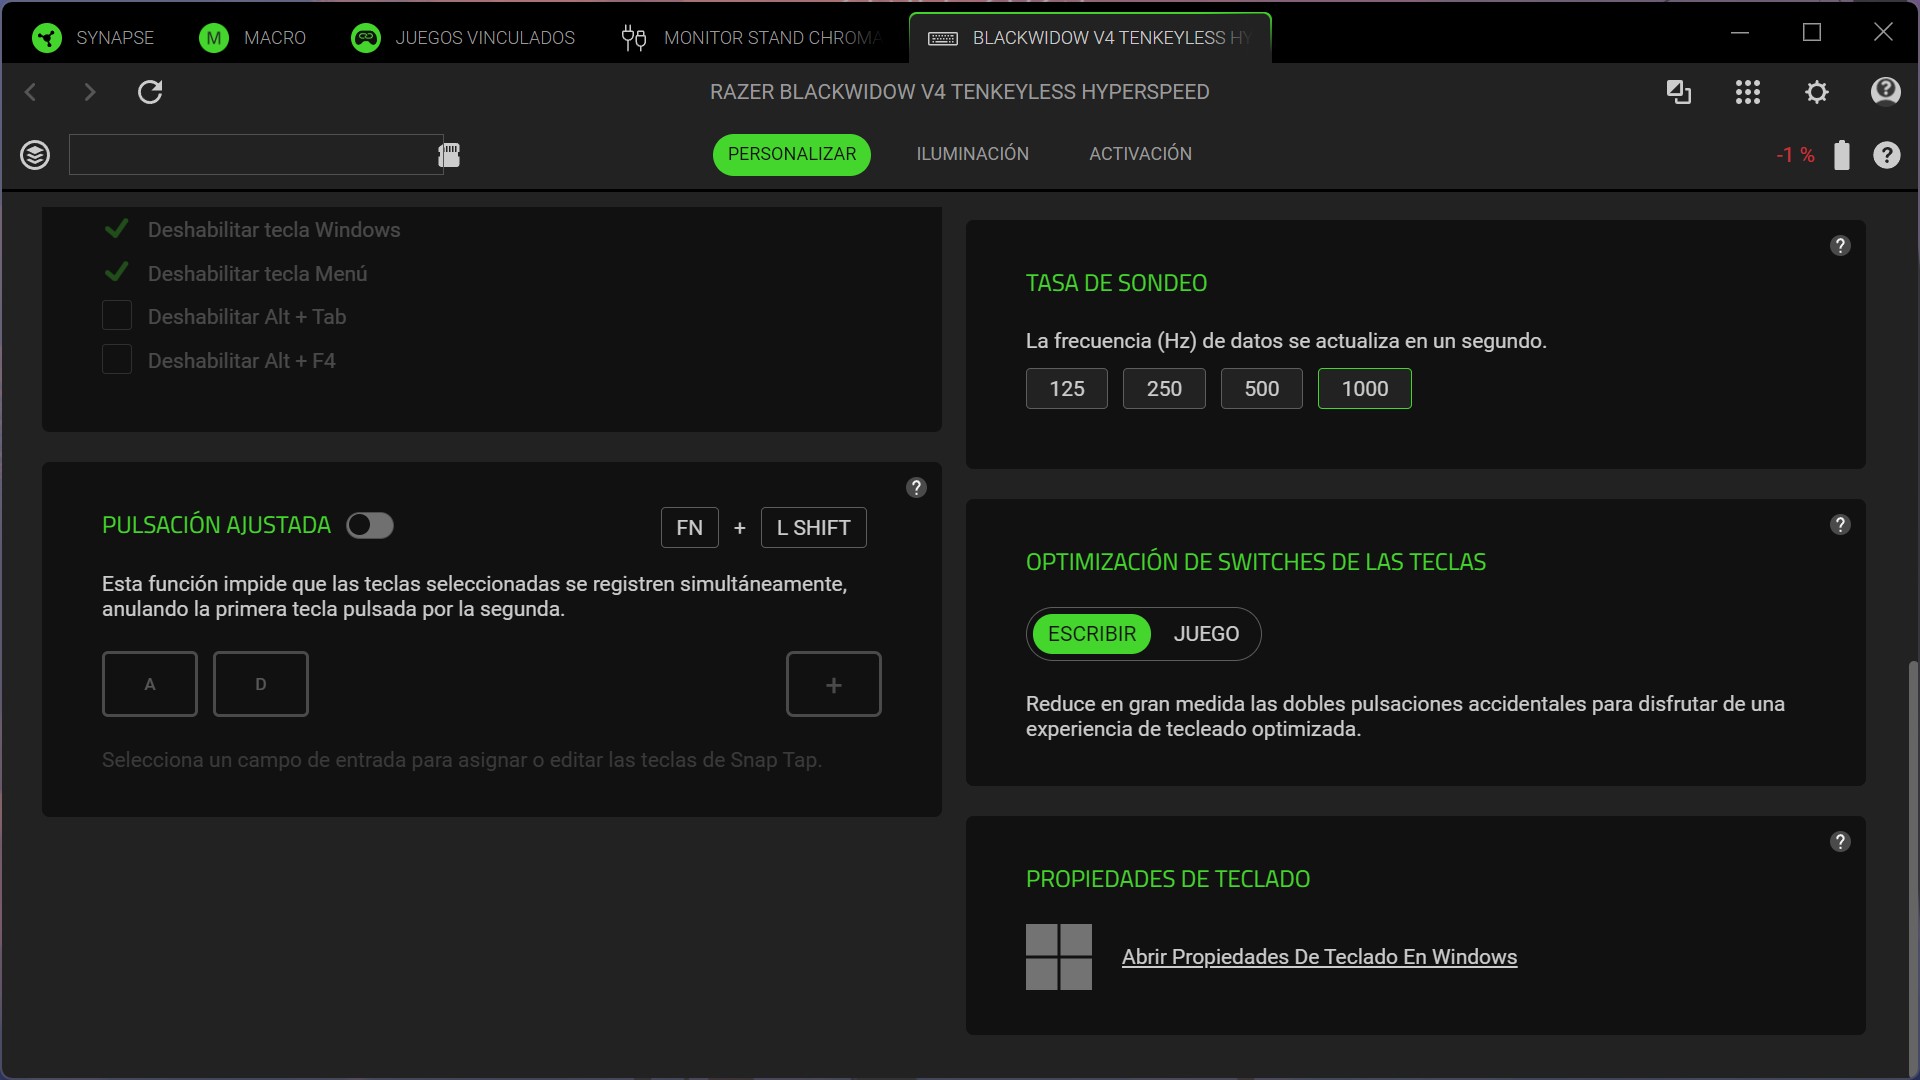The image size is (1920, 1080).
Task: Select the A snap tap key field
Action: click(x=150, y=684)
